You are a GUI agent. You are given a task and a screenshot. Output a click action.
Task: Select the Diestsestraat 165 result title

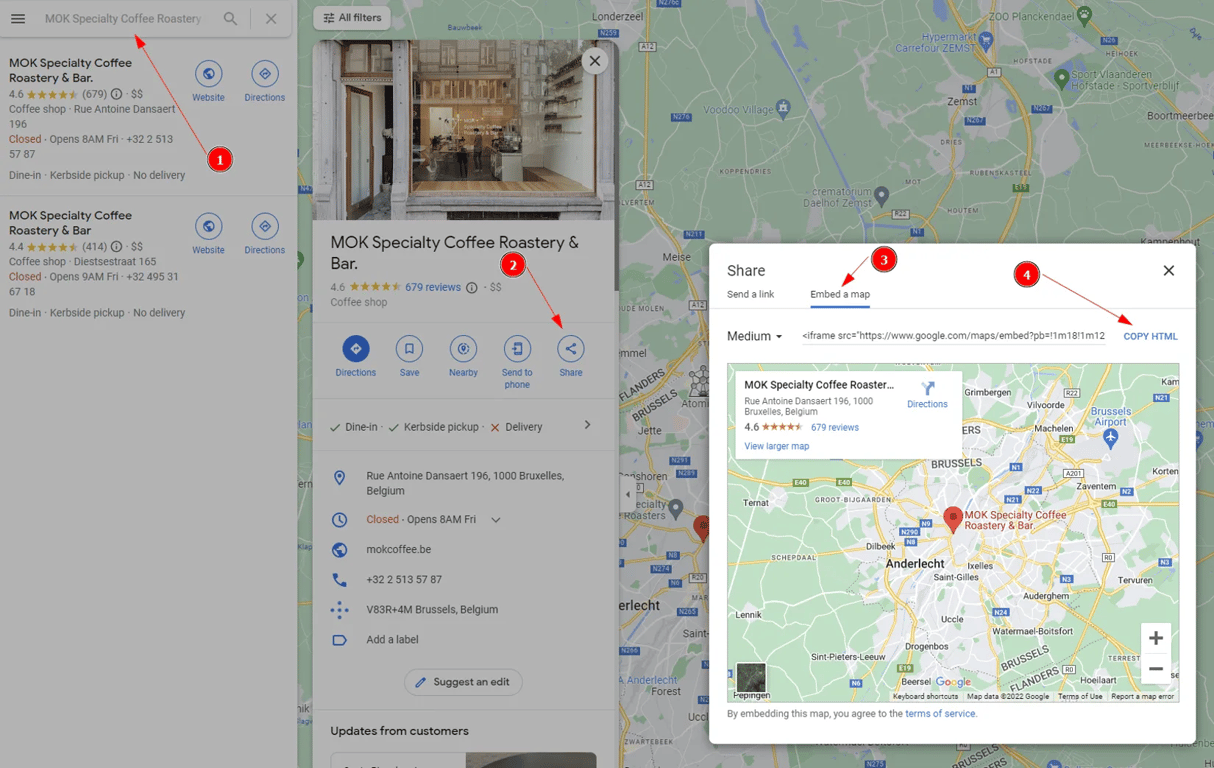[x=70, y=222]
